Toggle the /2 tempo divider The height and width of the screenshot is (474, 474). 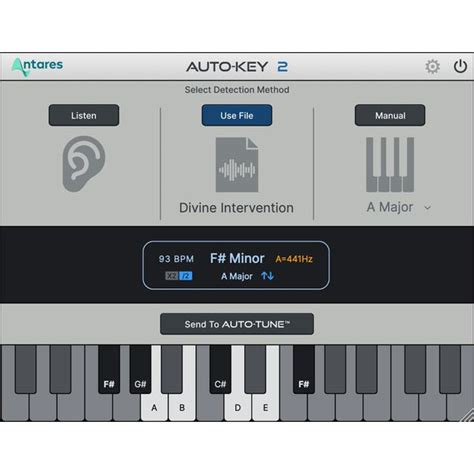(185, 276)
